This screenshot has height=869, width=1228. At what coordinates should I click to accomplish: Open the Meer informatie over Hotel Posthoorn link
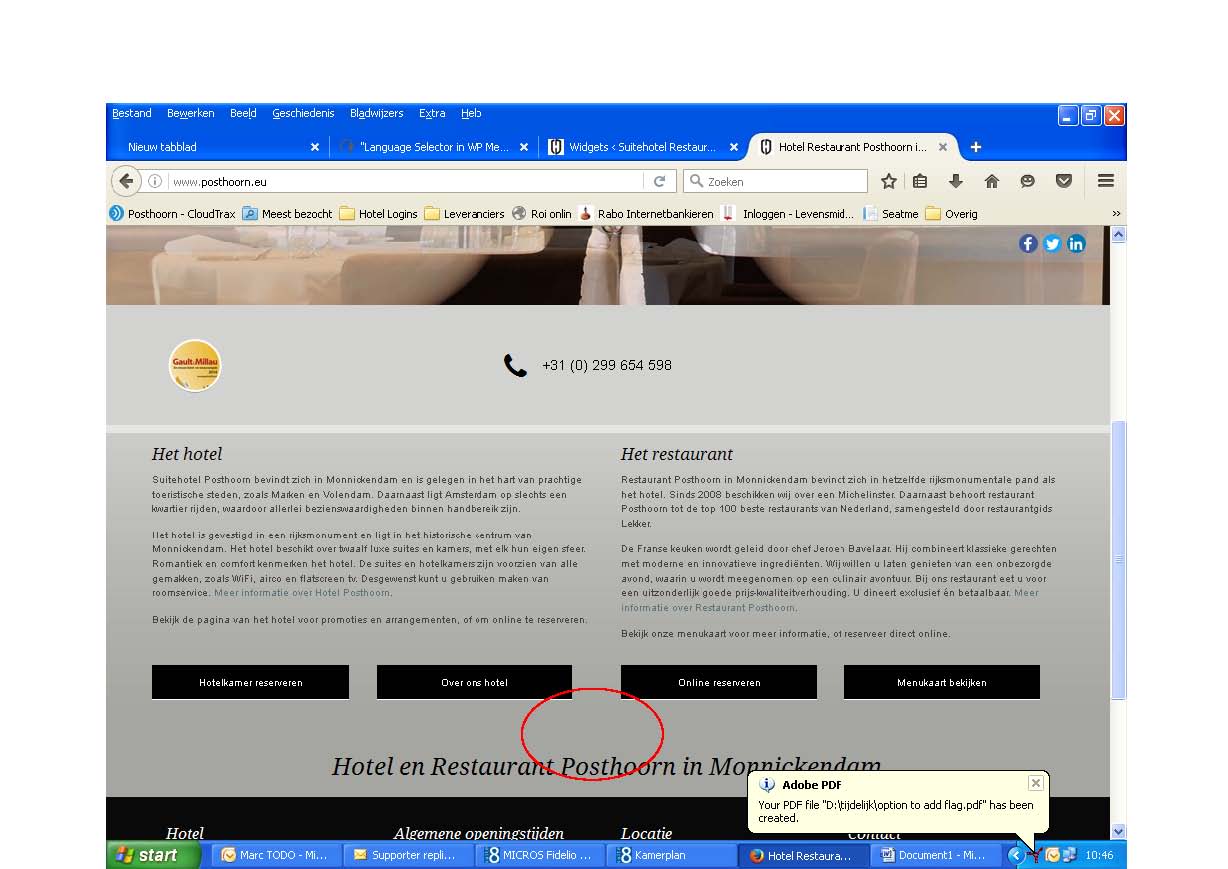pos(301,592)
